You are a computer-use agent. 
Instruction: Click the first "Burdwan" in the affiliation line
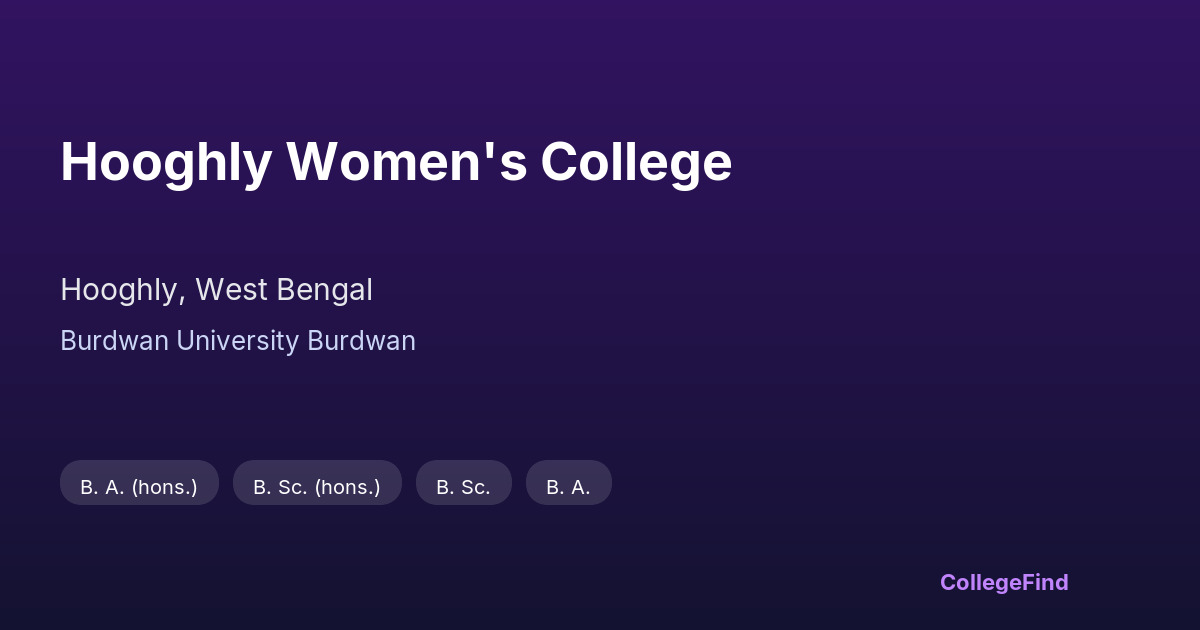114,341
